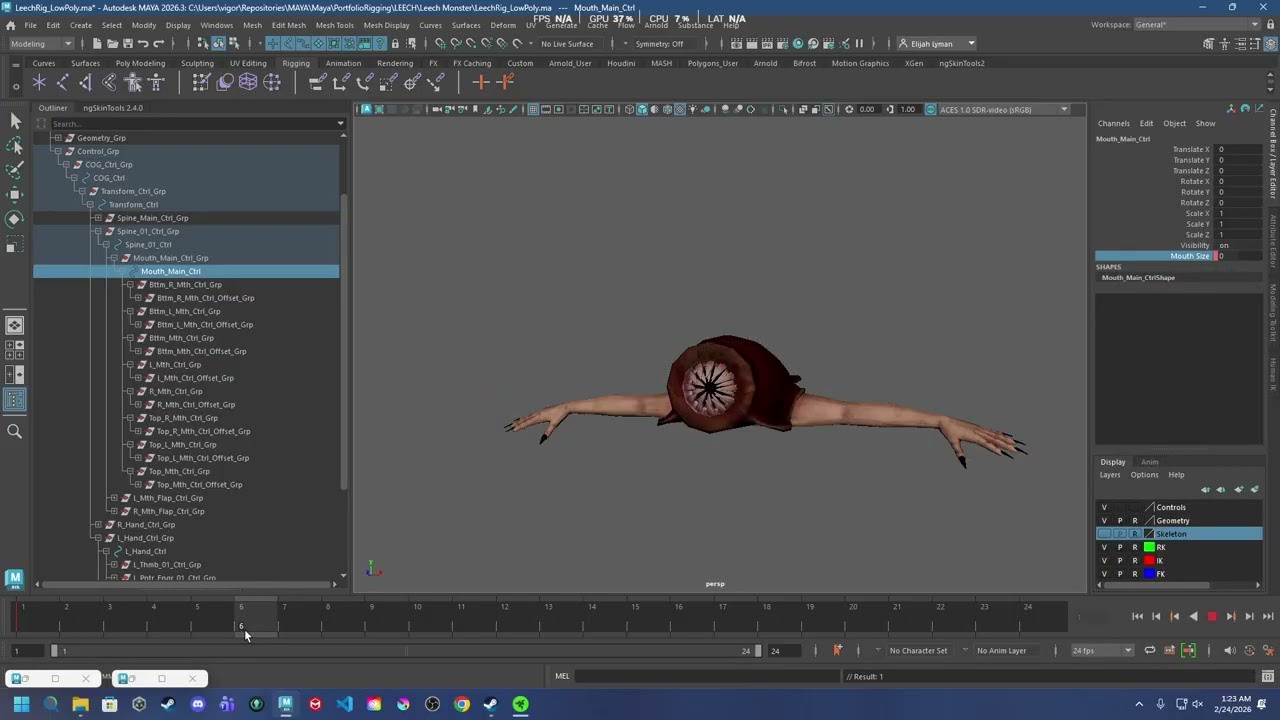The width and height of the screenshot is (1280, 720).
Task: Open the Windows menu
Action: [217, 25]
